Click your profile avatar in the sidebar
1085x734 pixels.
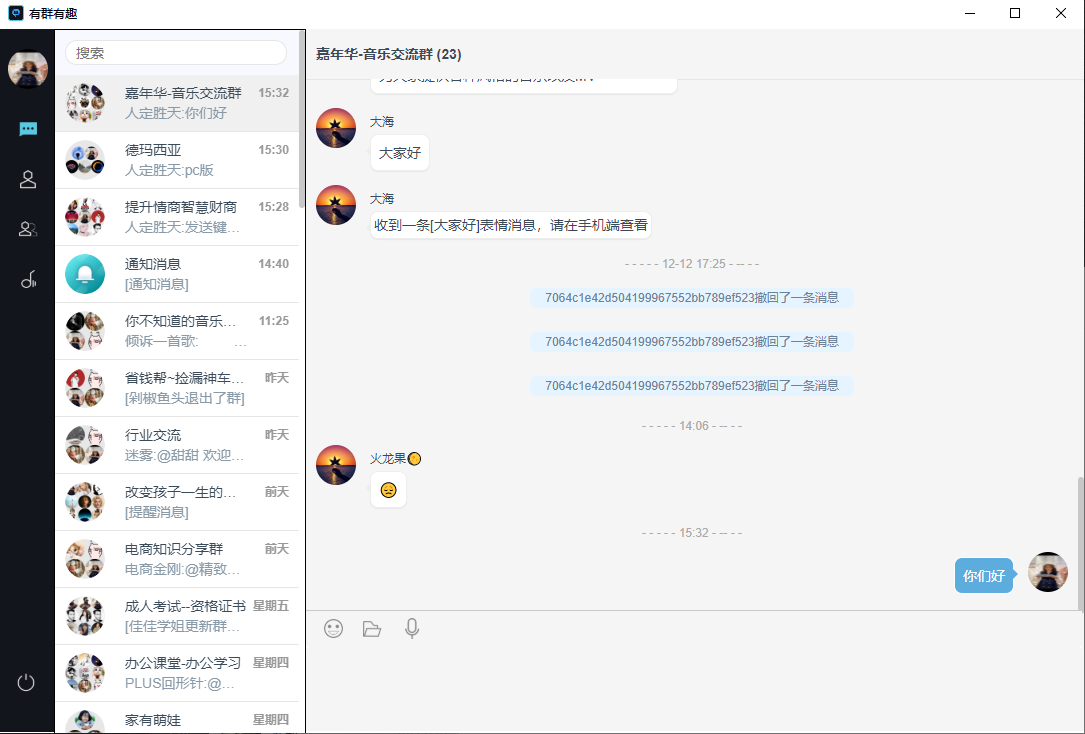[28, 68]
